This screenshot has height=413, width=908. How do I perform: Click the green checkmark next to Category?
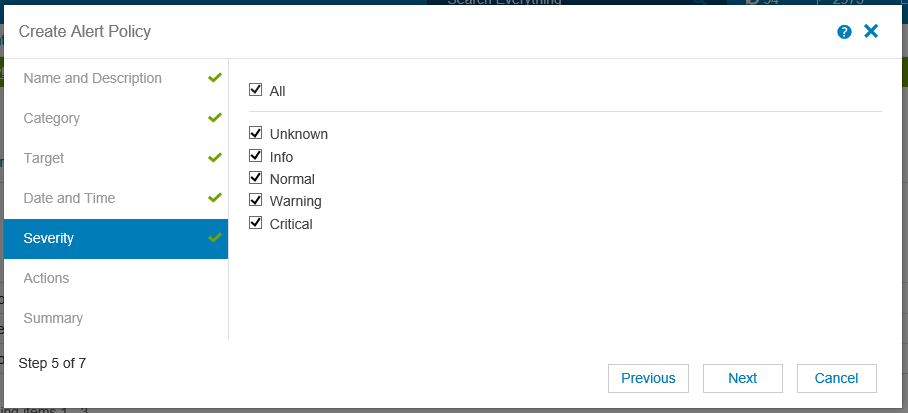(x=215, y=118)
